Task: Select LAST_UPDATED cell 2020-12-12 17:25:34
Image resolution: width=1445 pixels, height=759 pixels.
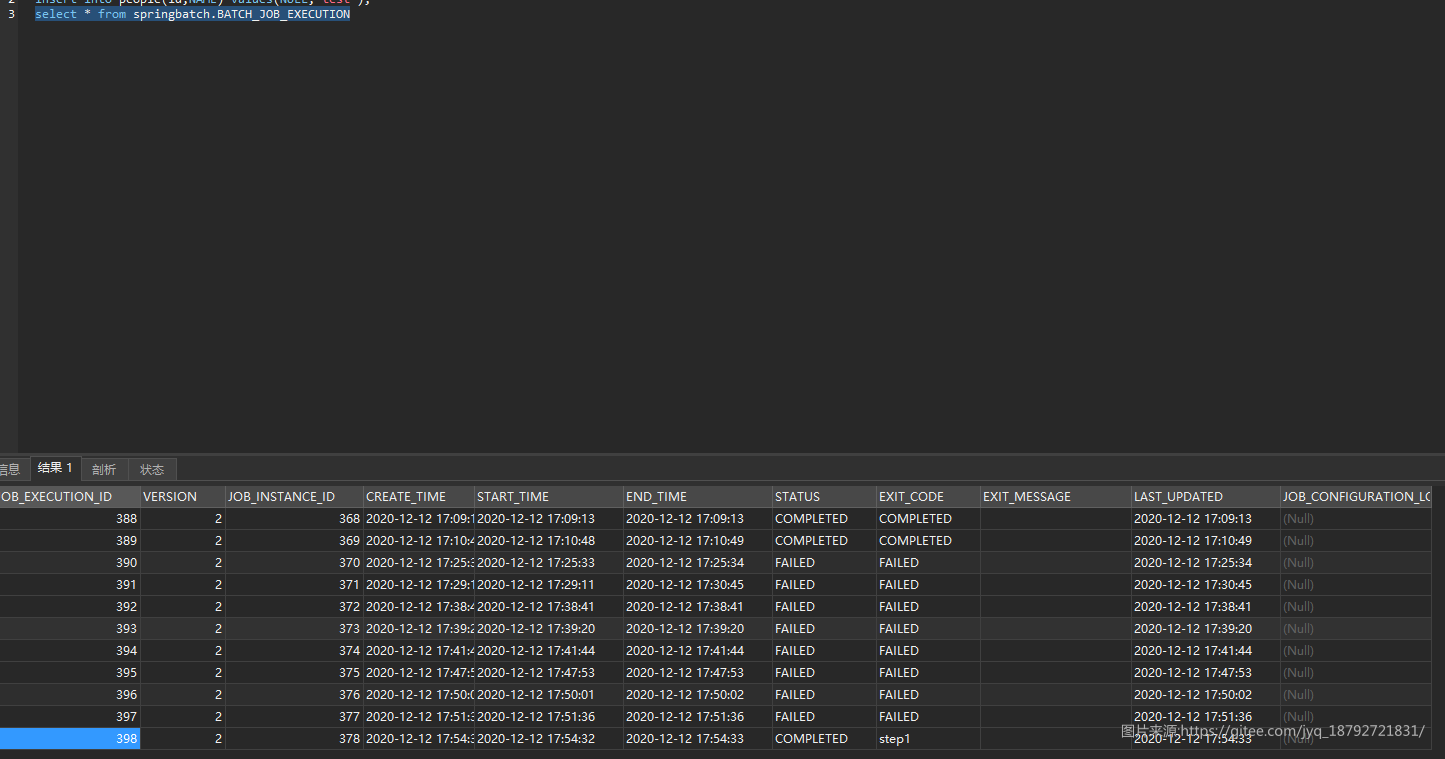Action: pos(1206,563)
